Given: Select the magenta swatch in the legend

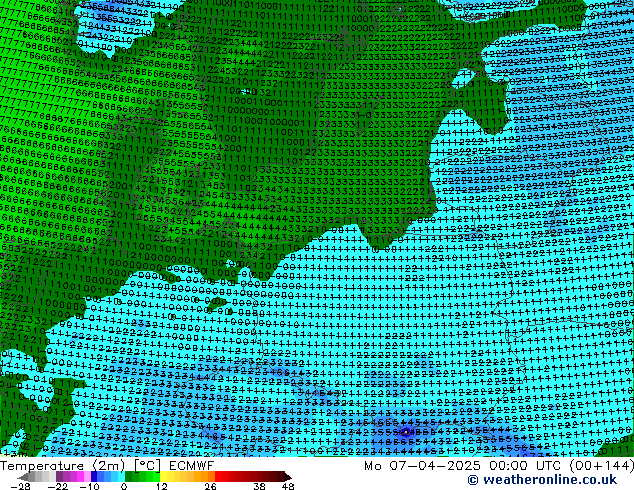Looking at the screenshot, I should (x=80, y=476).
